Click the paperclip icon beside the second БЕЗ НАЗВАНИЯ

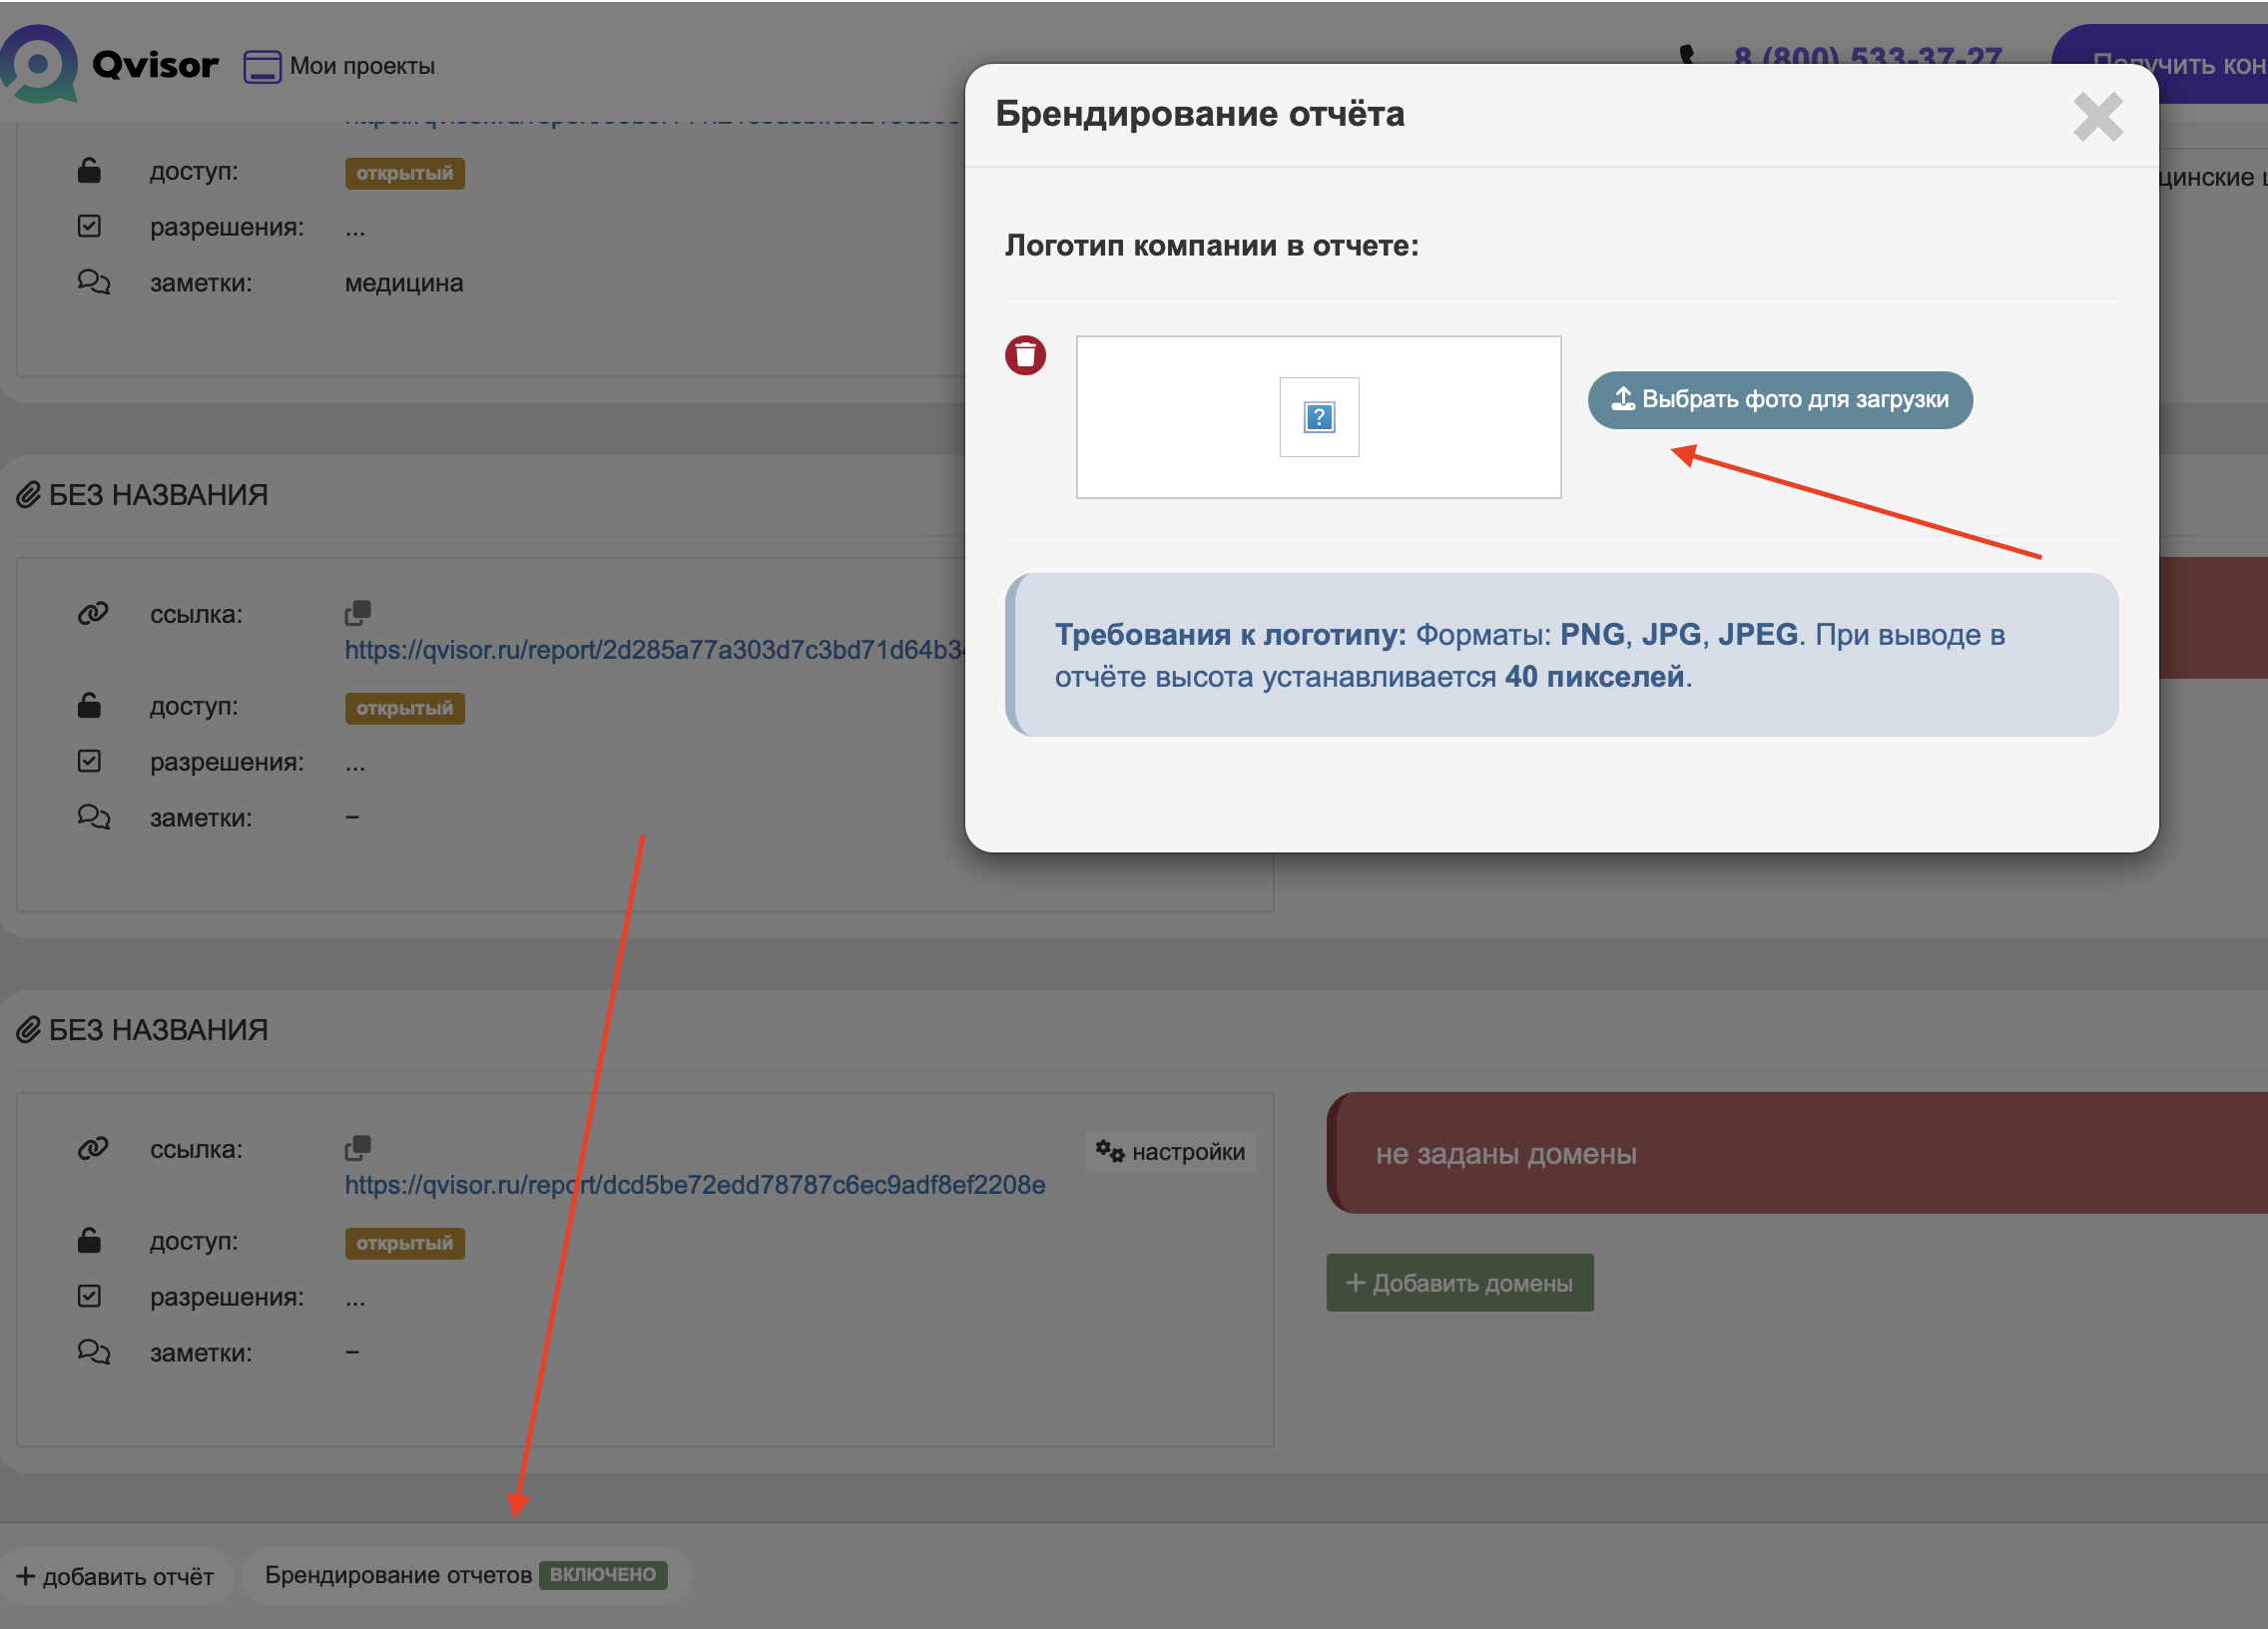[x=28, y=1029]
